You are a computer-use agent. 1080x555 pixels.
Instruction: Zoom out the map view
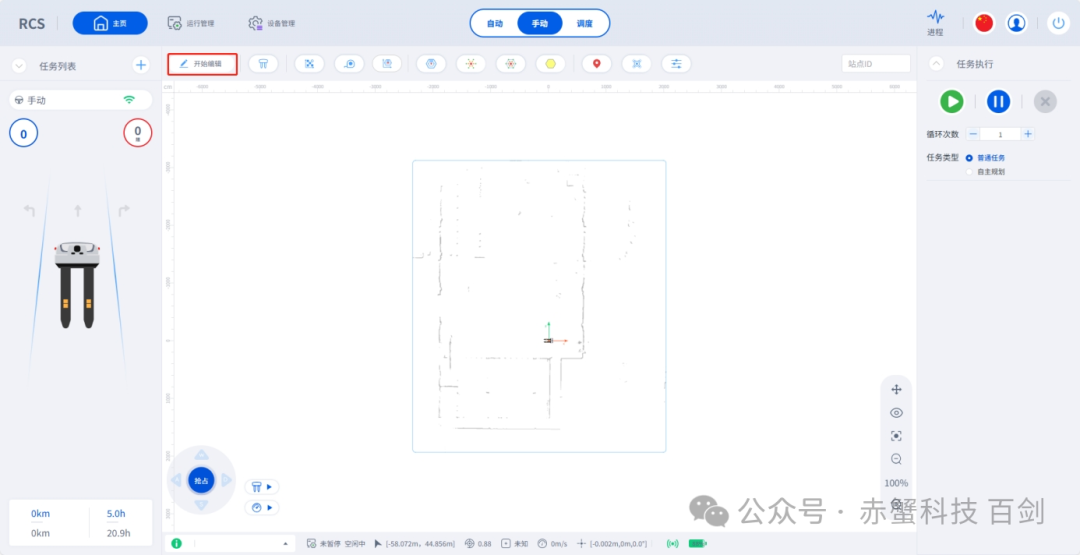[x=896, y=459]
